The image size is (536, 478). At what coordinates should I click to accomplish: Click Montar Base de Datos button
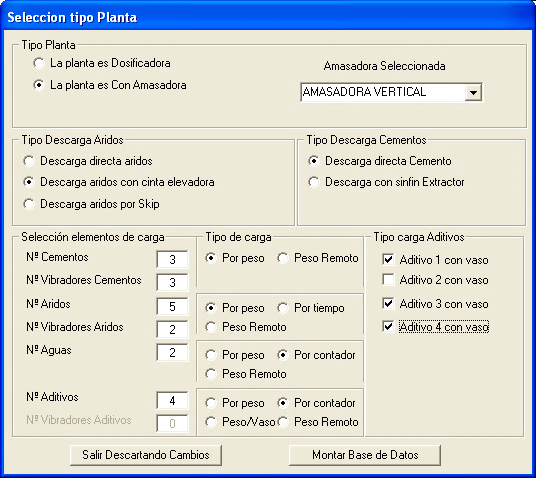coord(365,455)
